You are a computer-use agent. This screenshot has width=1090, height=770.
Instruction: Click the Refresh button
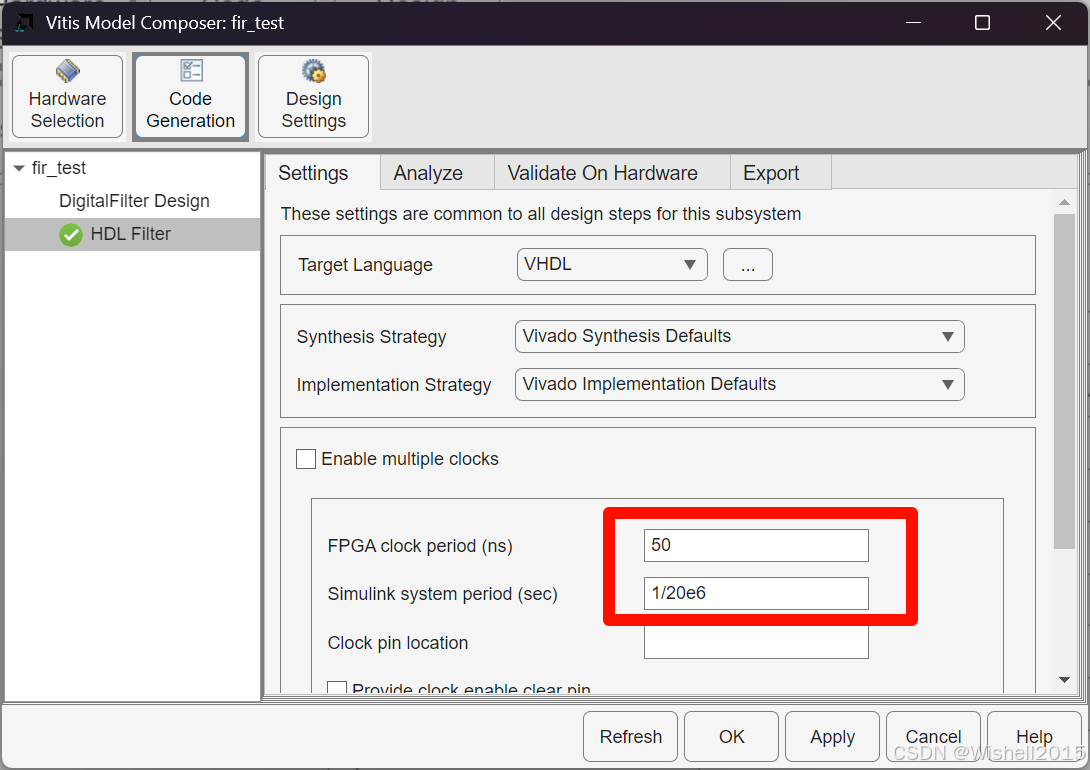coord(631,737)
